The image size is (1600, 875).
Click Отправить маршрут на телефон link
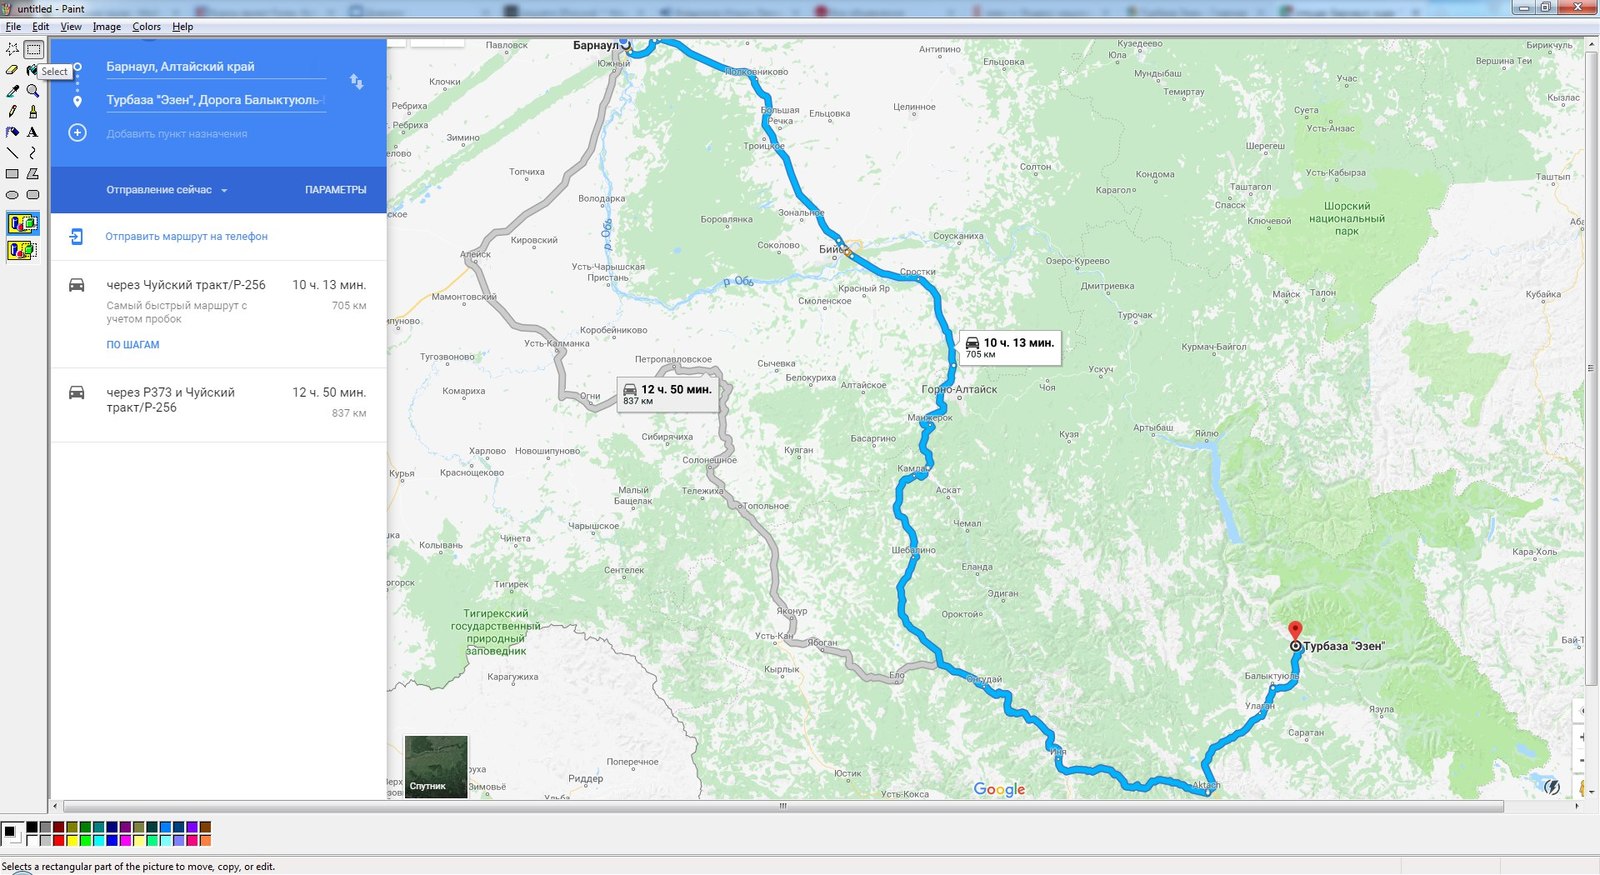pos(187,237)
